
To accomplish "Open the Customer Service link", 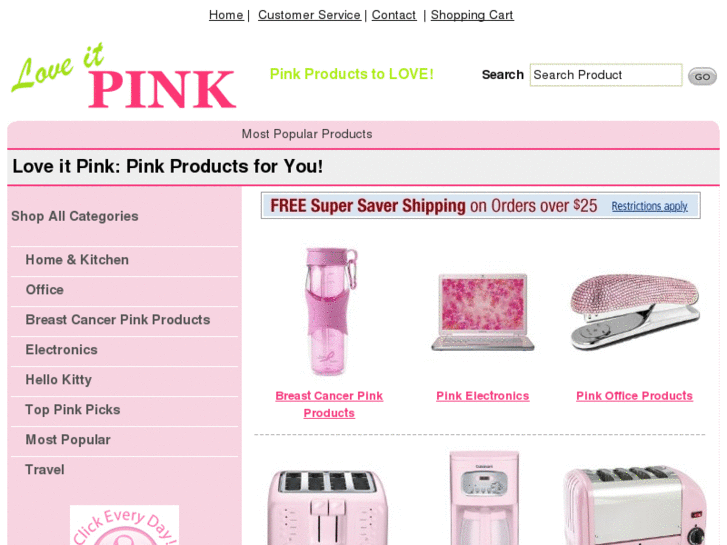I will 309,15.
